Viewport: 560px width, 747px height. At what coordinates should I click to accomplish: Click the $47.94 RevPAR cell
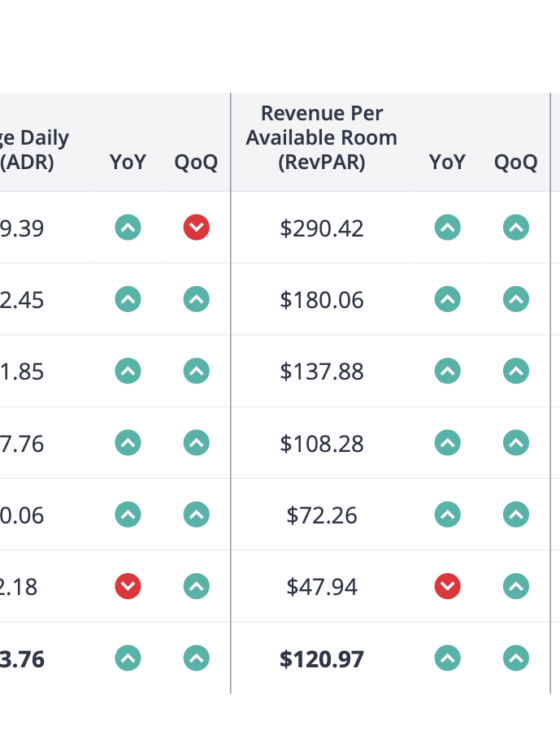pyautogui.click(x=322, y=587)
